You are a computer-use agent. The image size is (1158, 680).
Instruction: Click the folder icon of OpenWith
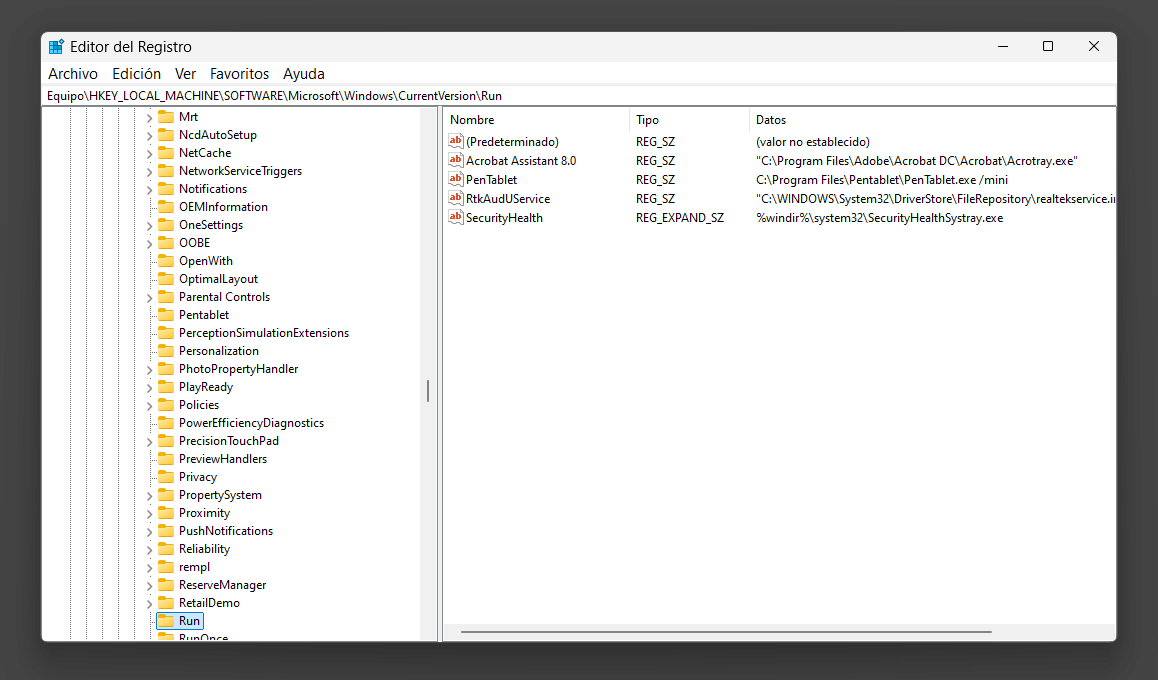[166, 261]
